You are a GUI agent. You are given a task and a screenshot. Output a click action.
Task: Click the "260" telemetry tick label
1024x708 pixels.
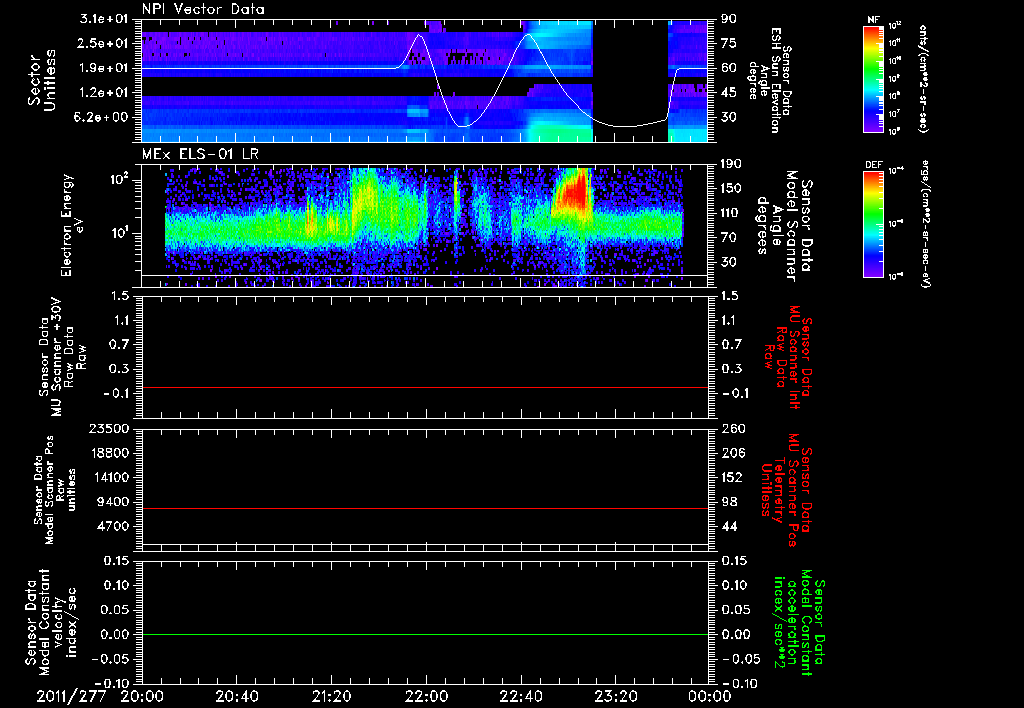click(732, 428)
